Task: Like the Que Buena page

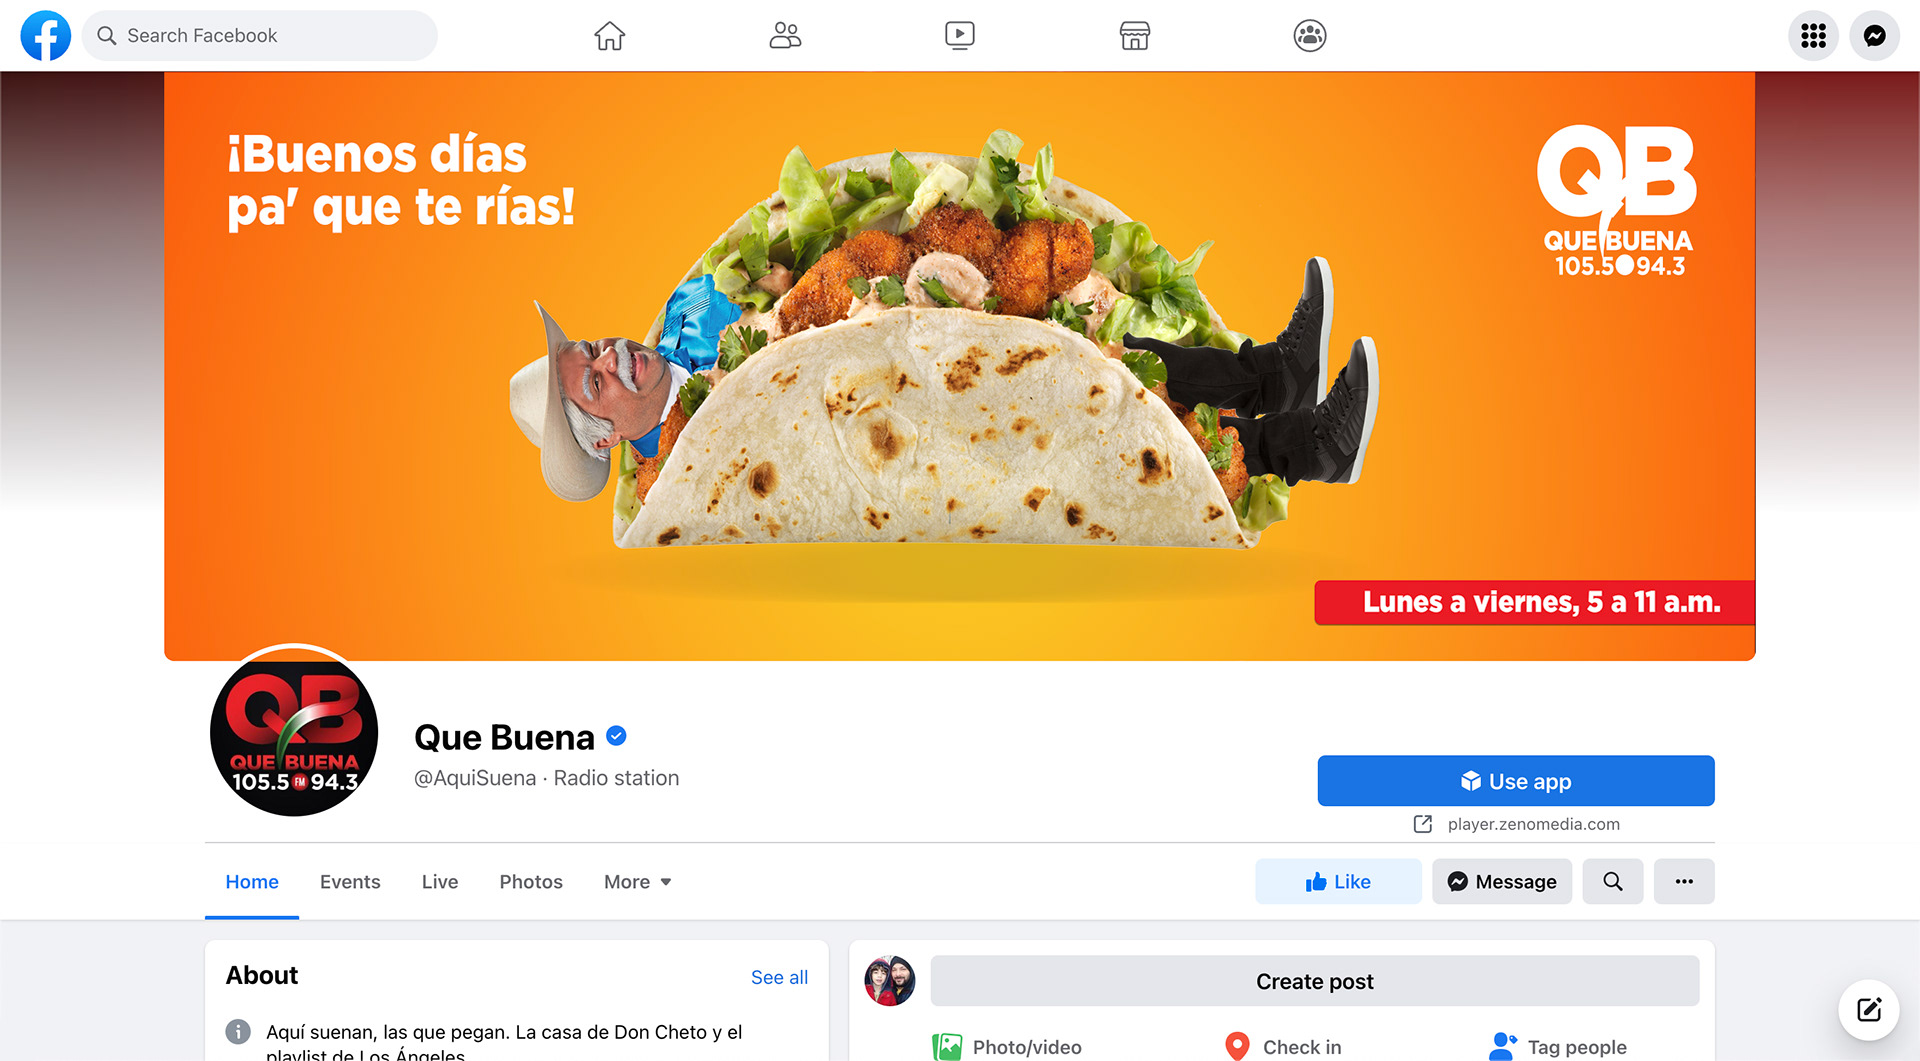Action: [x=1338, y=882]
